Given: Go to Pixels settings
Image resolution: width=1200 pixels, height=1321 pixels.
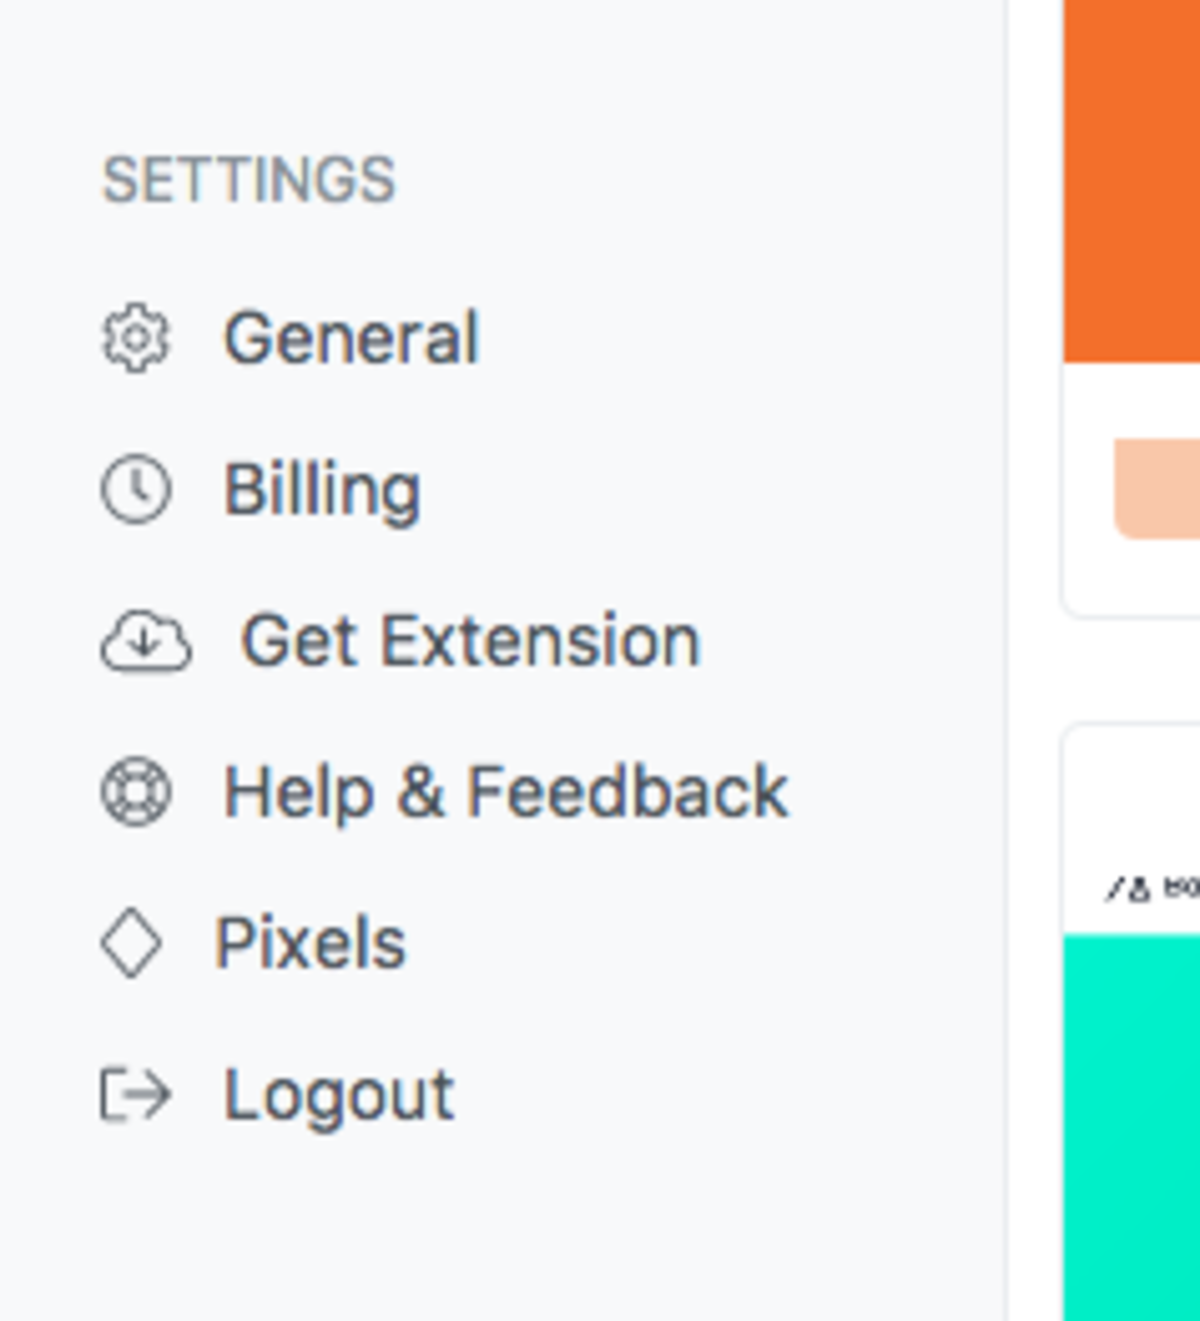Looking at the screenshot, I should click(310, 943).
